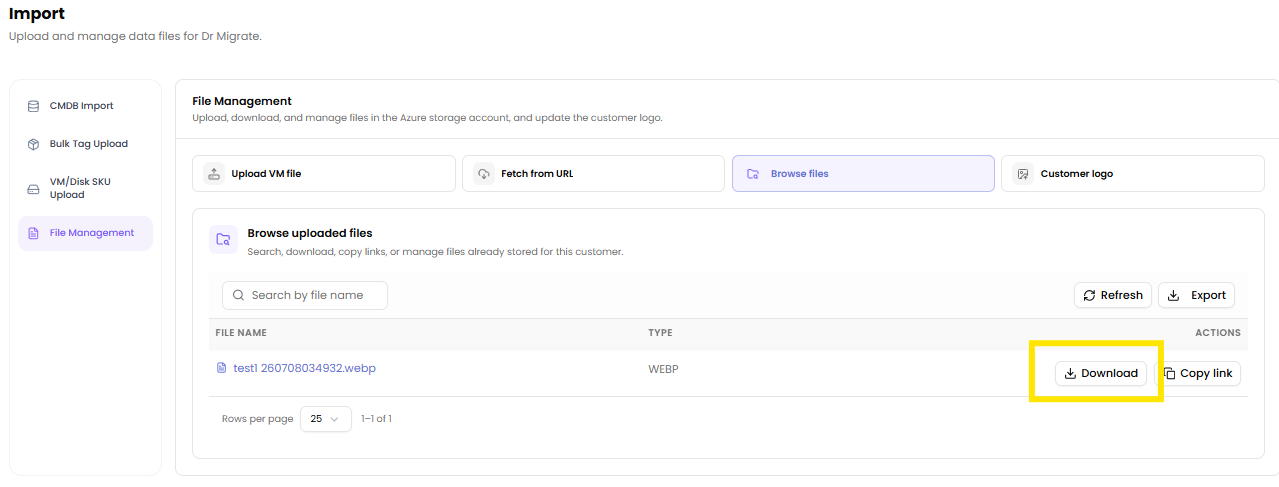Image resolution: width=1279 pixels, height=487 pixels.
Task: Click the folder-search icon beside Browse uploaded files
Action: click(224, 240)
